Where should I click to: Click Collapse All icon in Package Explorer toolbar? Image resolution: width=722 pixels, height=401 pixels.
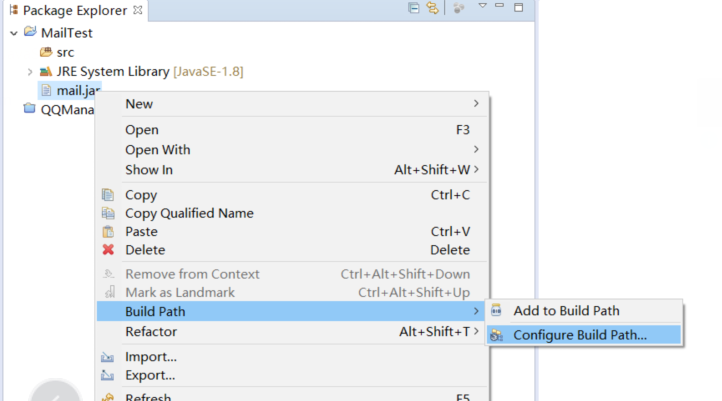pos(413,8)
